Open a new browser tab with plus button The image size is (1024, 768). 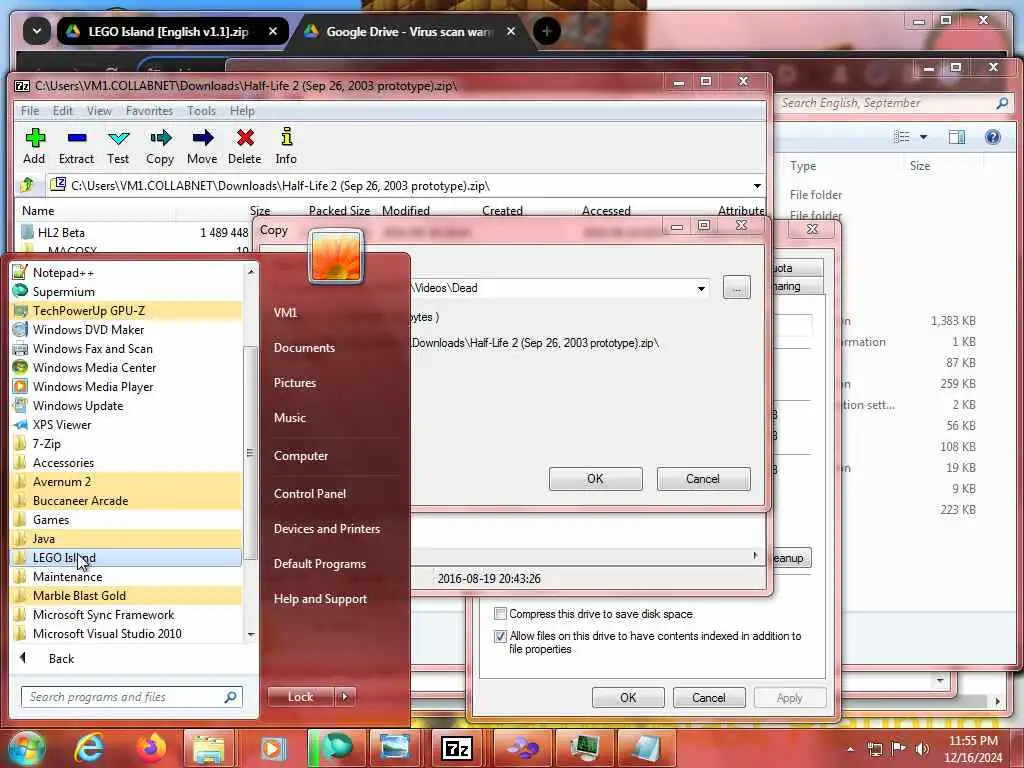coord(547,31)
